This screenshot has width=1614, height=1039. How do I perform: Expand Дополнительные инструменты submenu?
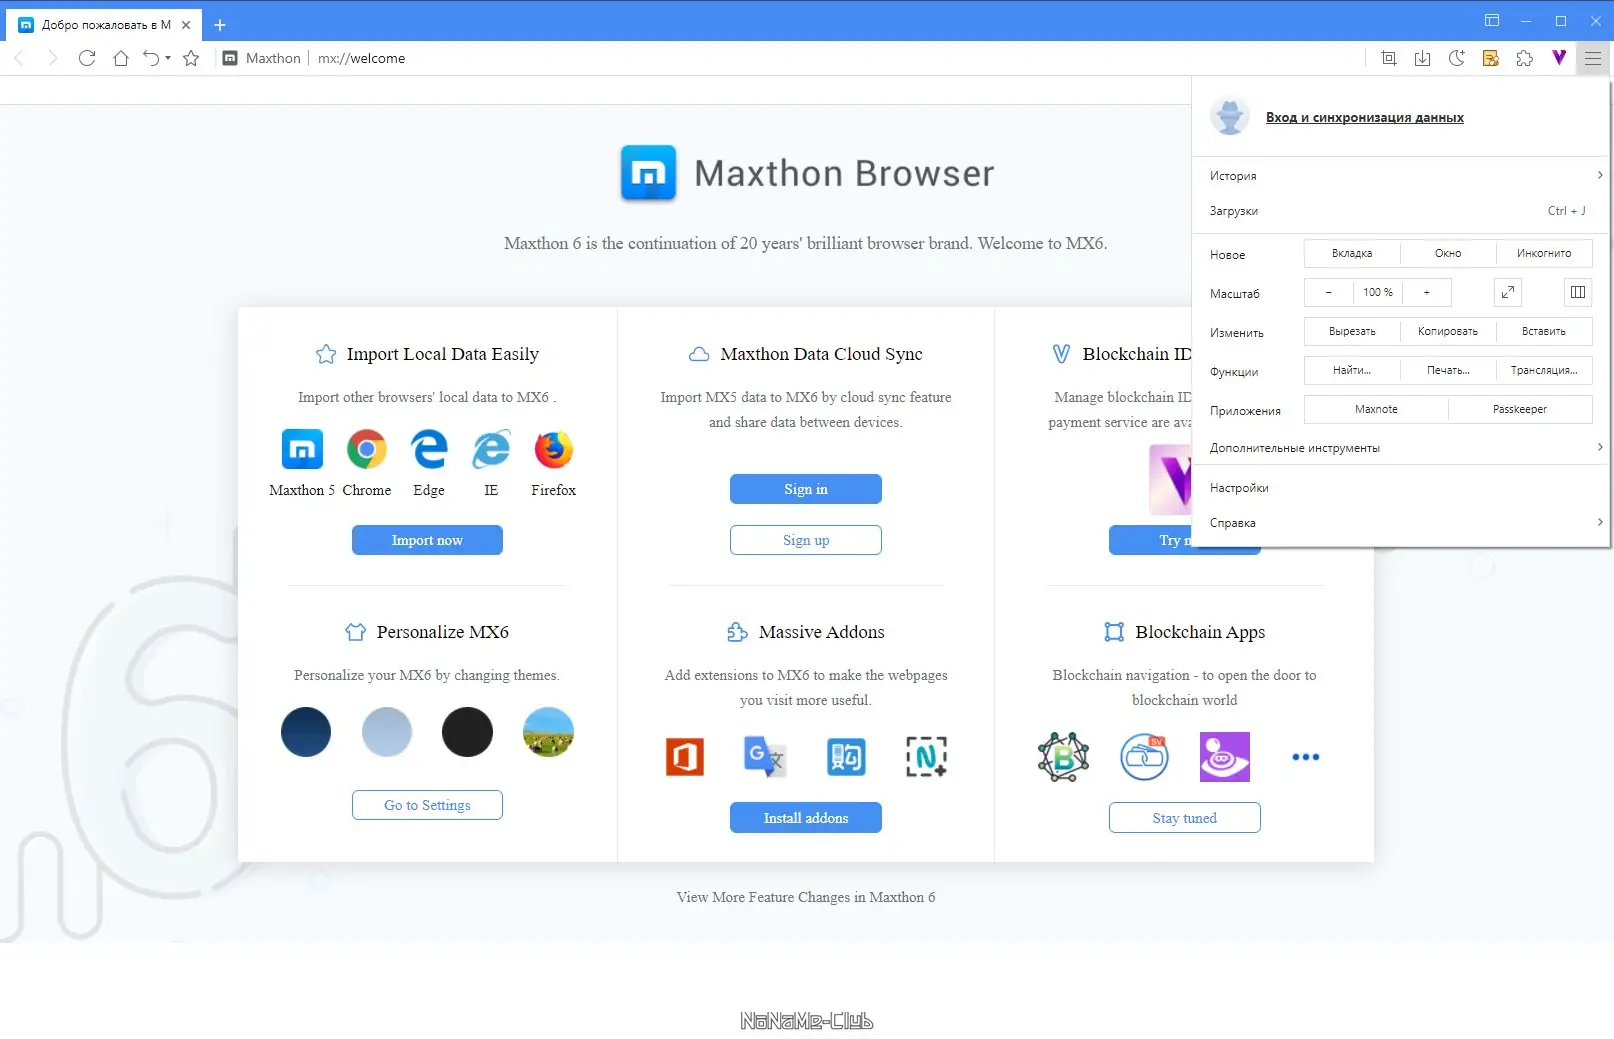pyautogui.click(x=1400, y=448)
